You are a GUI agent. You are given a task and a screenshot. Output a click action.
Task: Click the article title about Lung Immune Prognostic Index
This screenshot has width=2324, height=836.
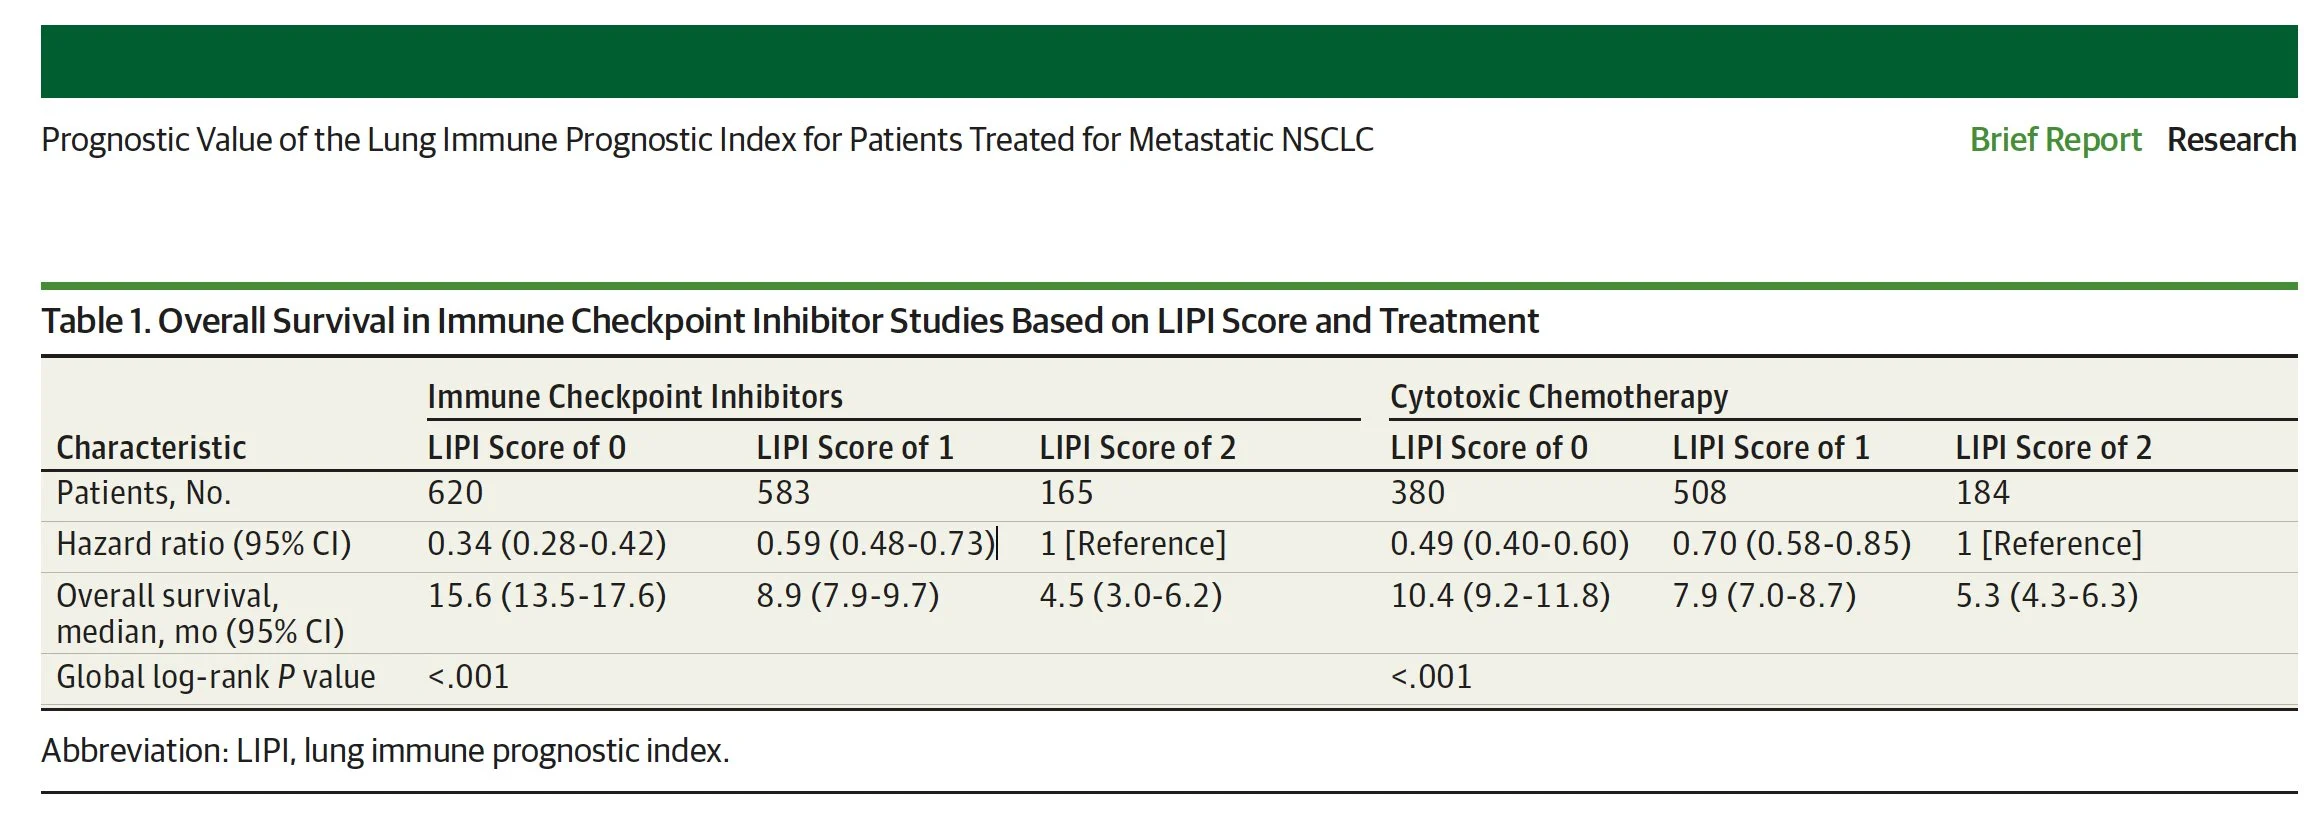coord(707,140)
